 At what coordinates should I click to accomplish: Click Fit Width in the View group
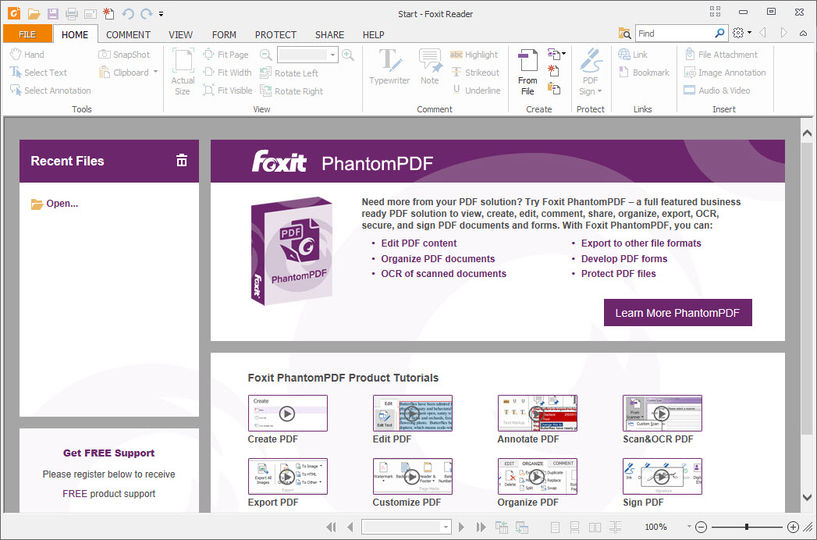[x=227, y=72]
